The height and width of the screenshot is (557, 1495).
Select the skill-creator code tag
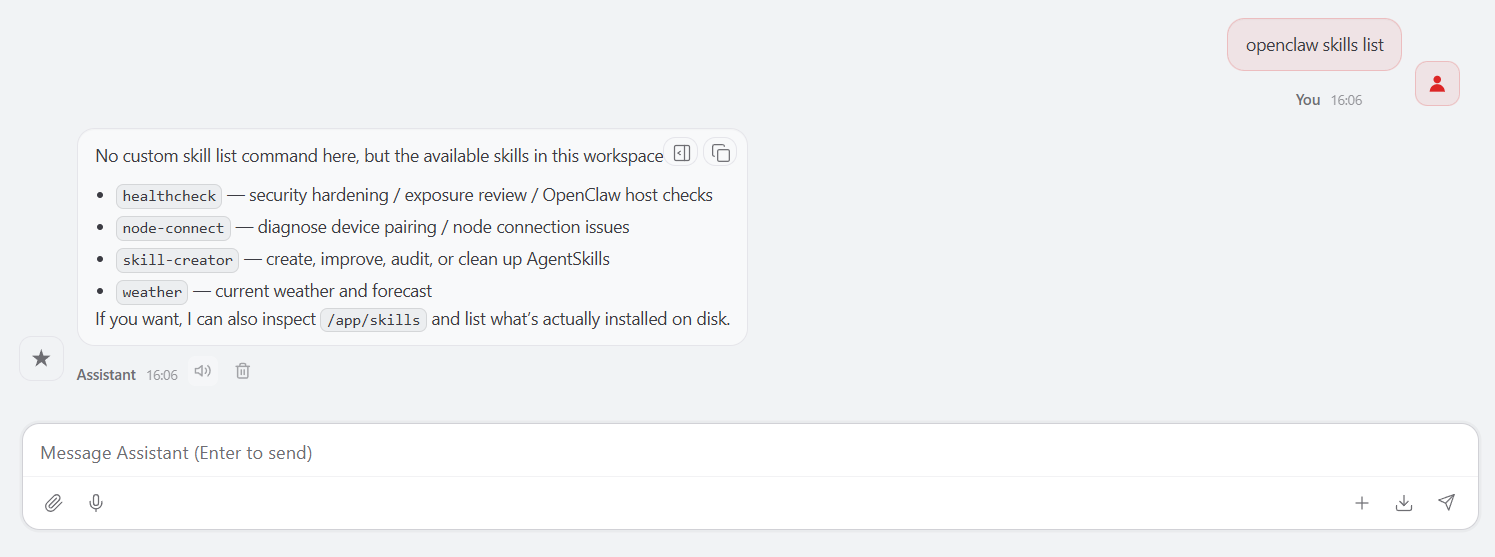point(177,260)
